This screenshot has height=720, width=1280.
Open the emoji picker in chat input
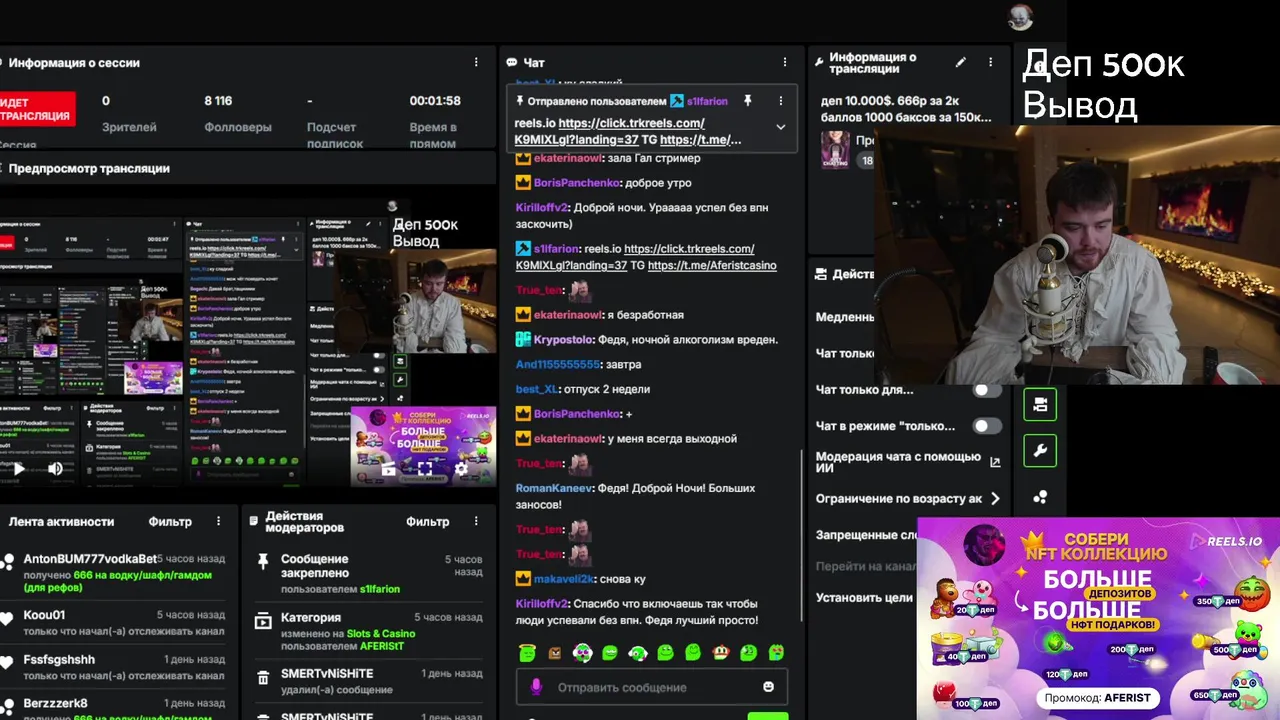pos(768,687)
